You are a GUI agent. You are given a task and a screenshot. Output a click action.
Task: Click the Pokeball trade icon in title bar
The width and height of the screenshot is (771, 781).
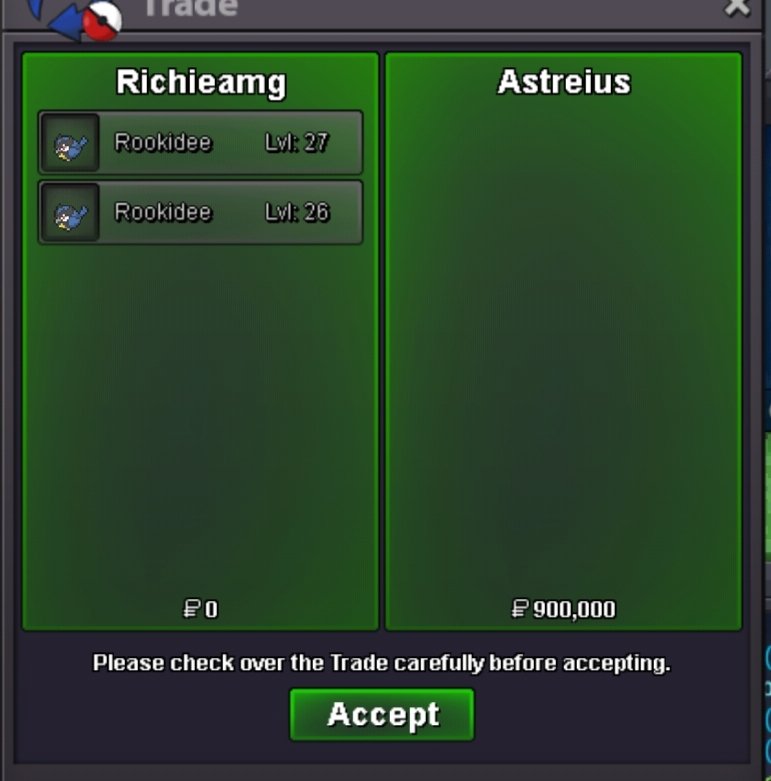pyautogui.click(x=103, y=21)
